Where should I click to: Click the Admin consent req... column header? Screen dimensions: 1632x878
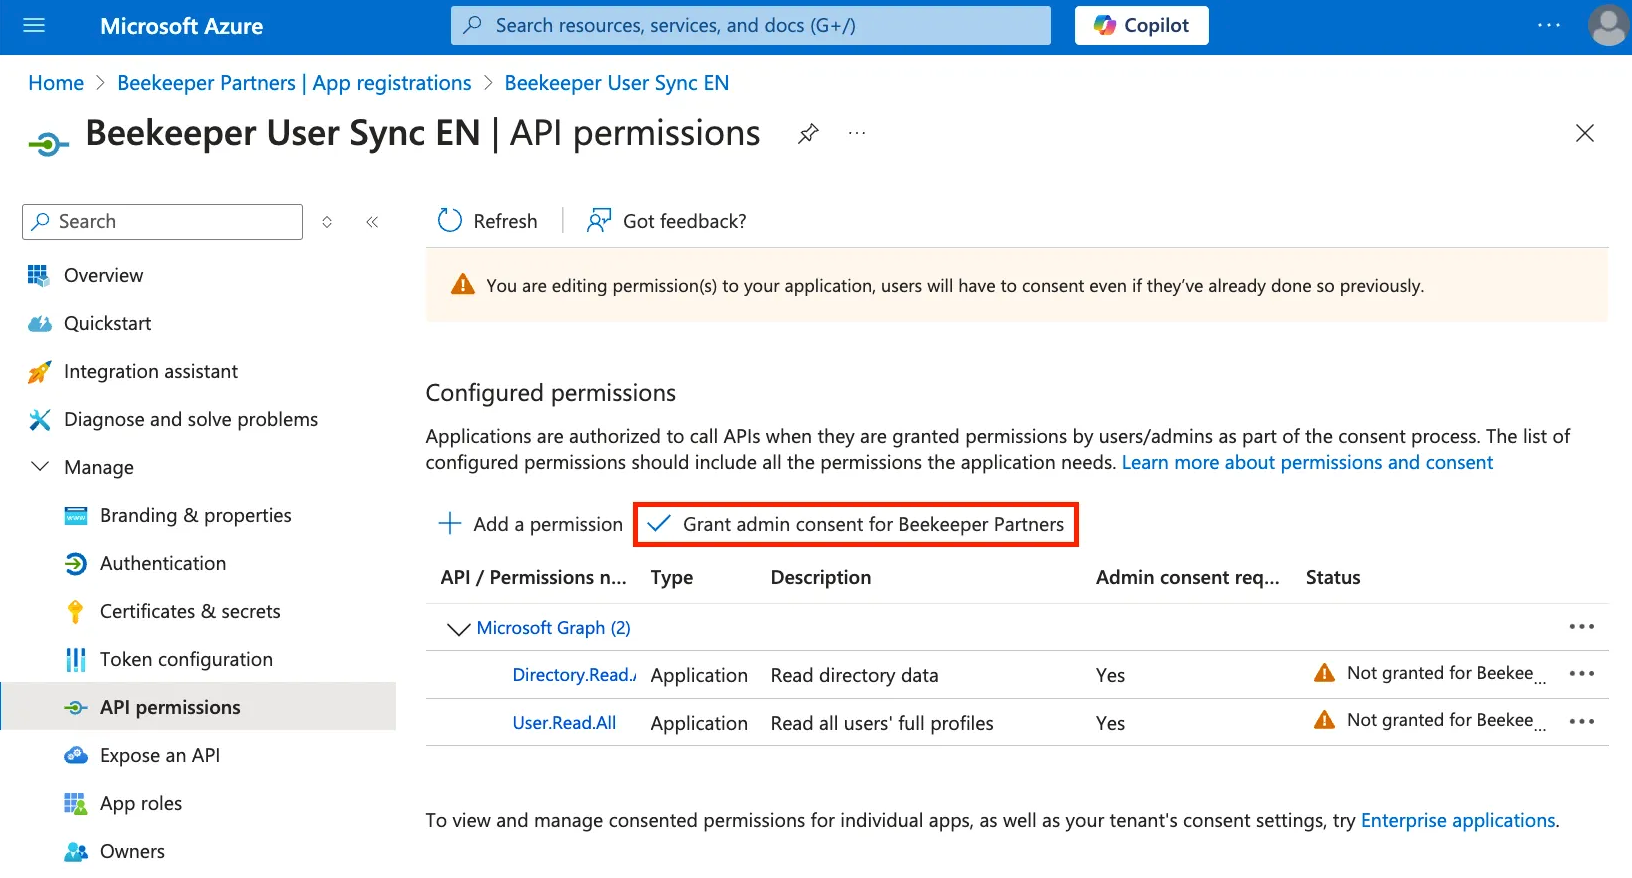point(1188,577)
